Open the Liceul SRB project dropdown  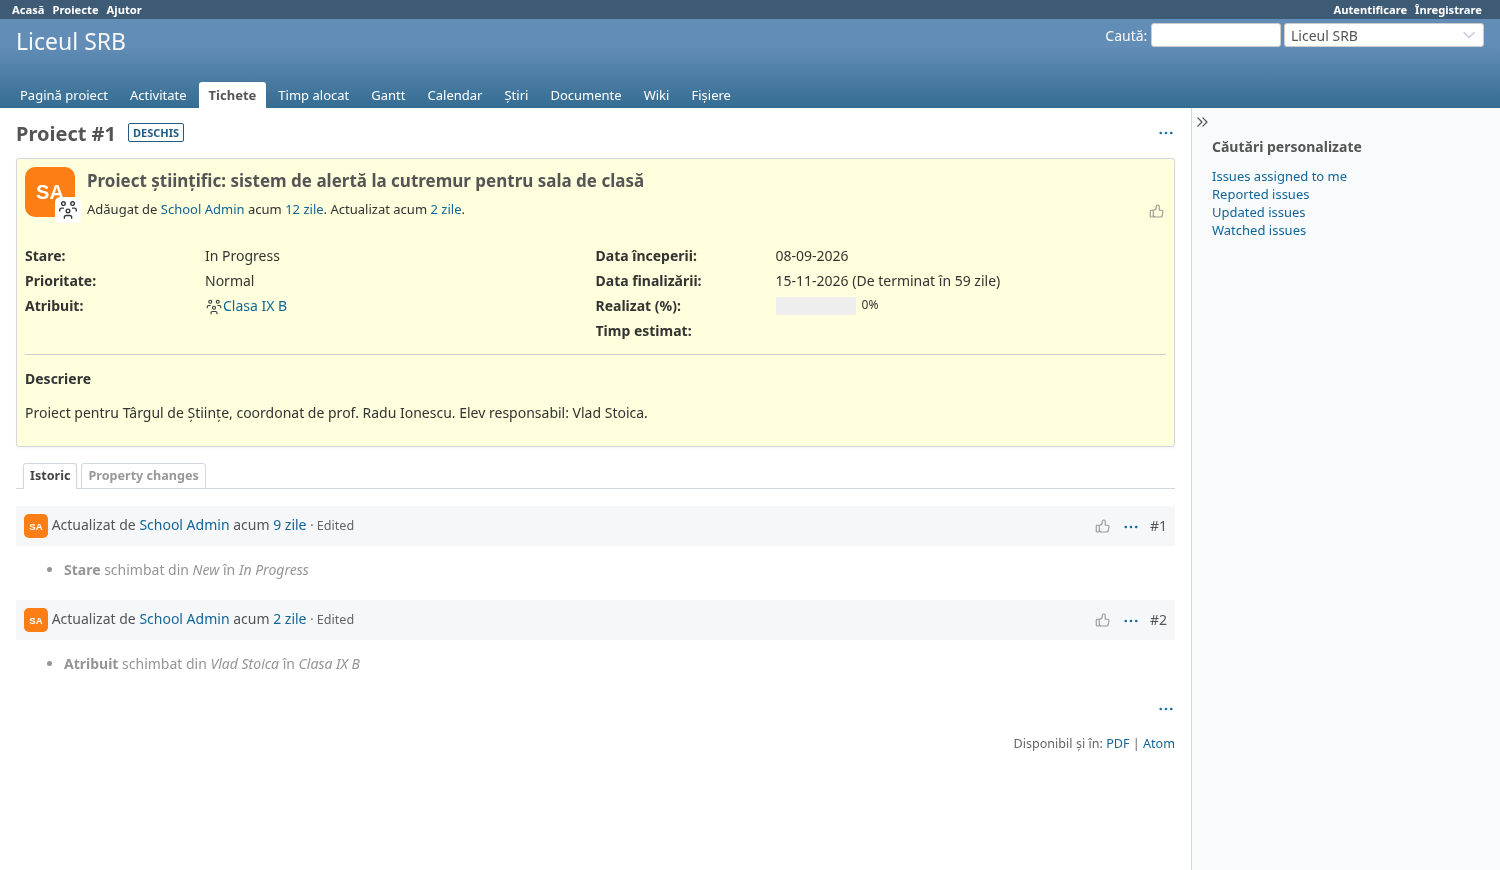[1384, 35]
